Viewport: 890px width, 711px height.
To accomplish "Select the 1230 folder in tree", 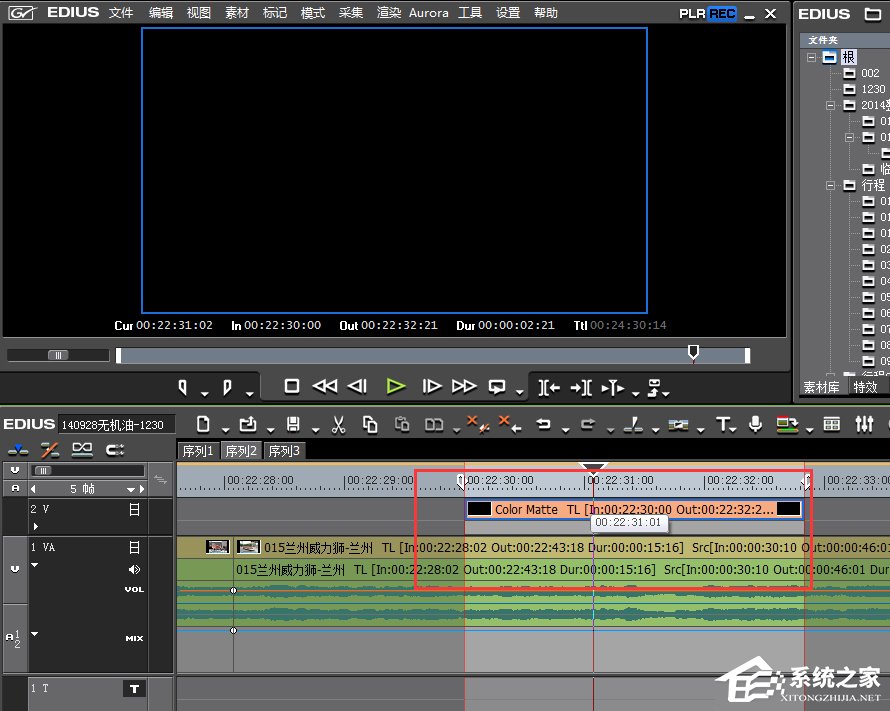I will 873,89.
